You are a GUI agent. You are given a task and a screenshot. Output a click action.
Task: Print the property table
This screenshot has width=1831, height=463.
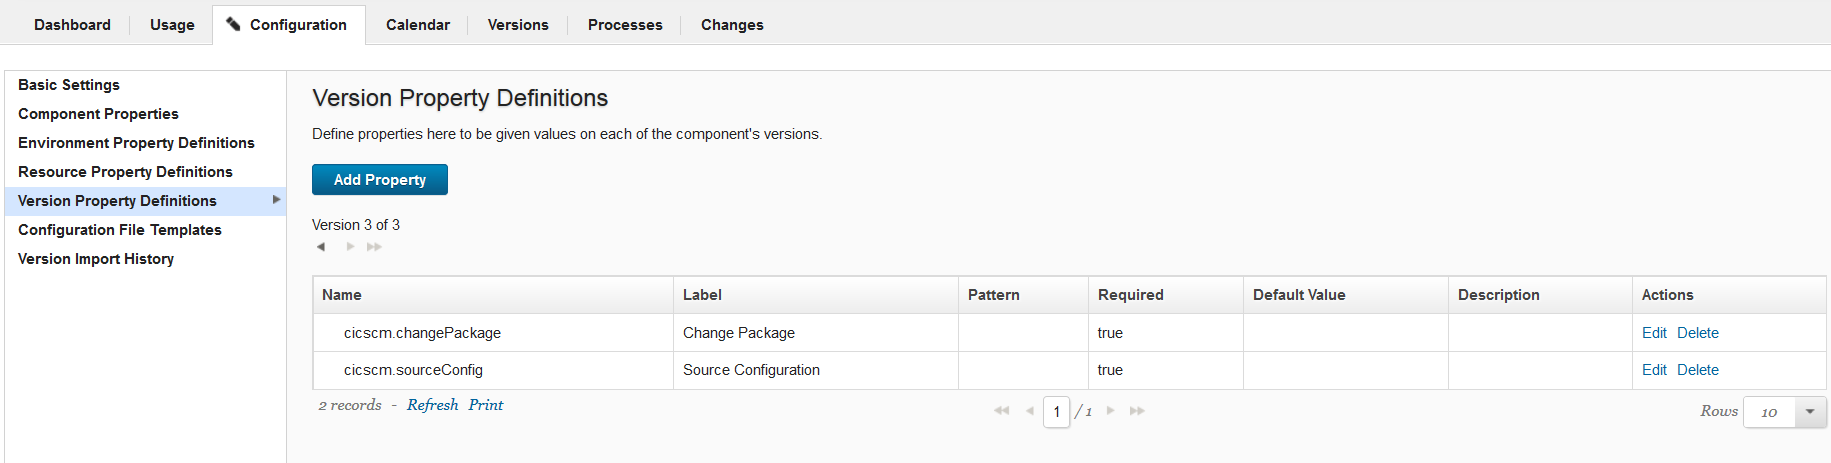pos(485,405)
